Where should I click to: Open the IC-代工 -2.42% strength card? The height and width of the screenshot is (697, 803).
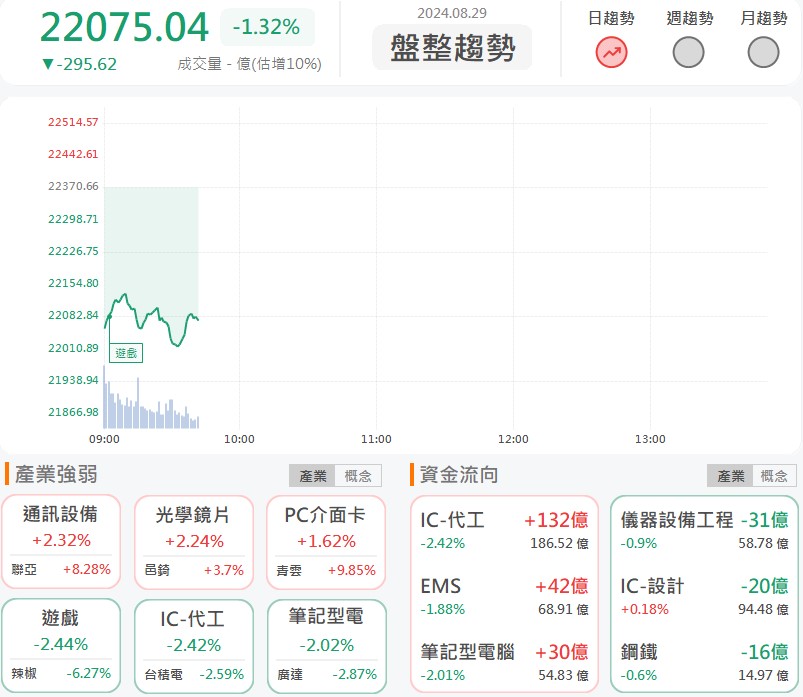click(194, 646)
